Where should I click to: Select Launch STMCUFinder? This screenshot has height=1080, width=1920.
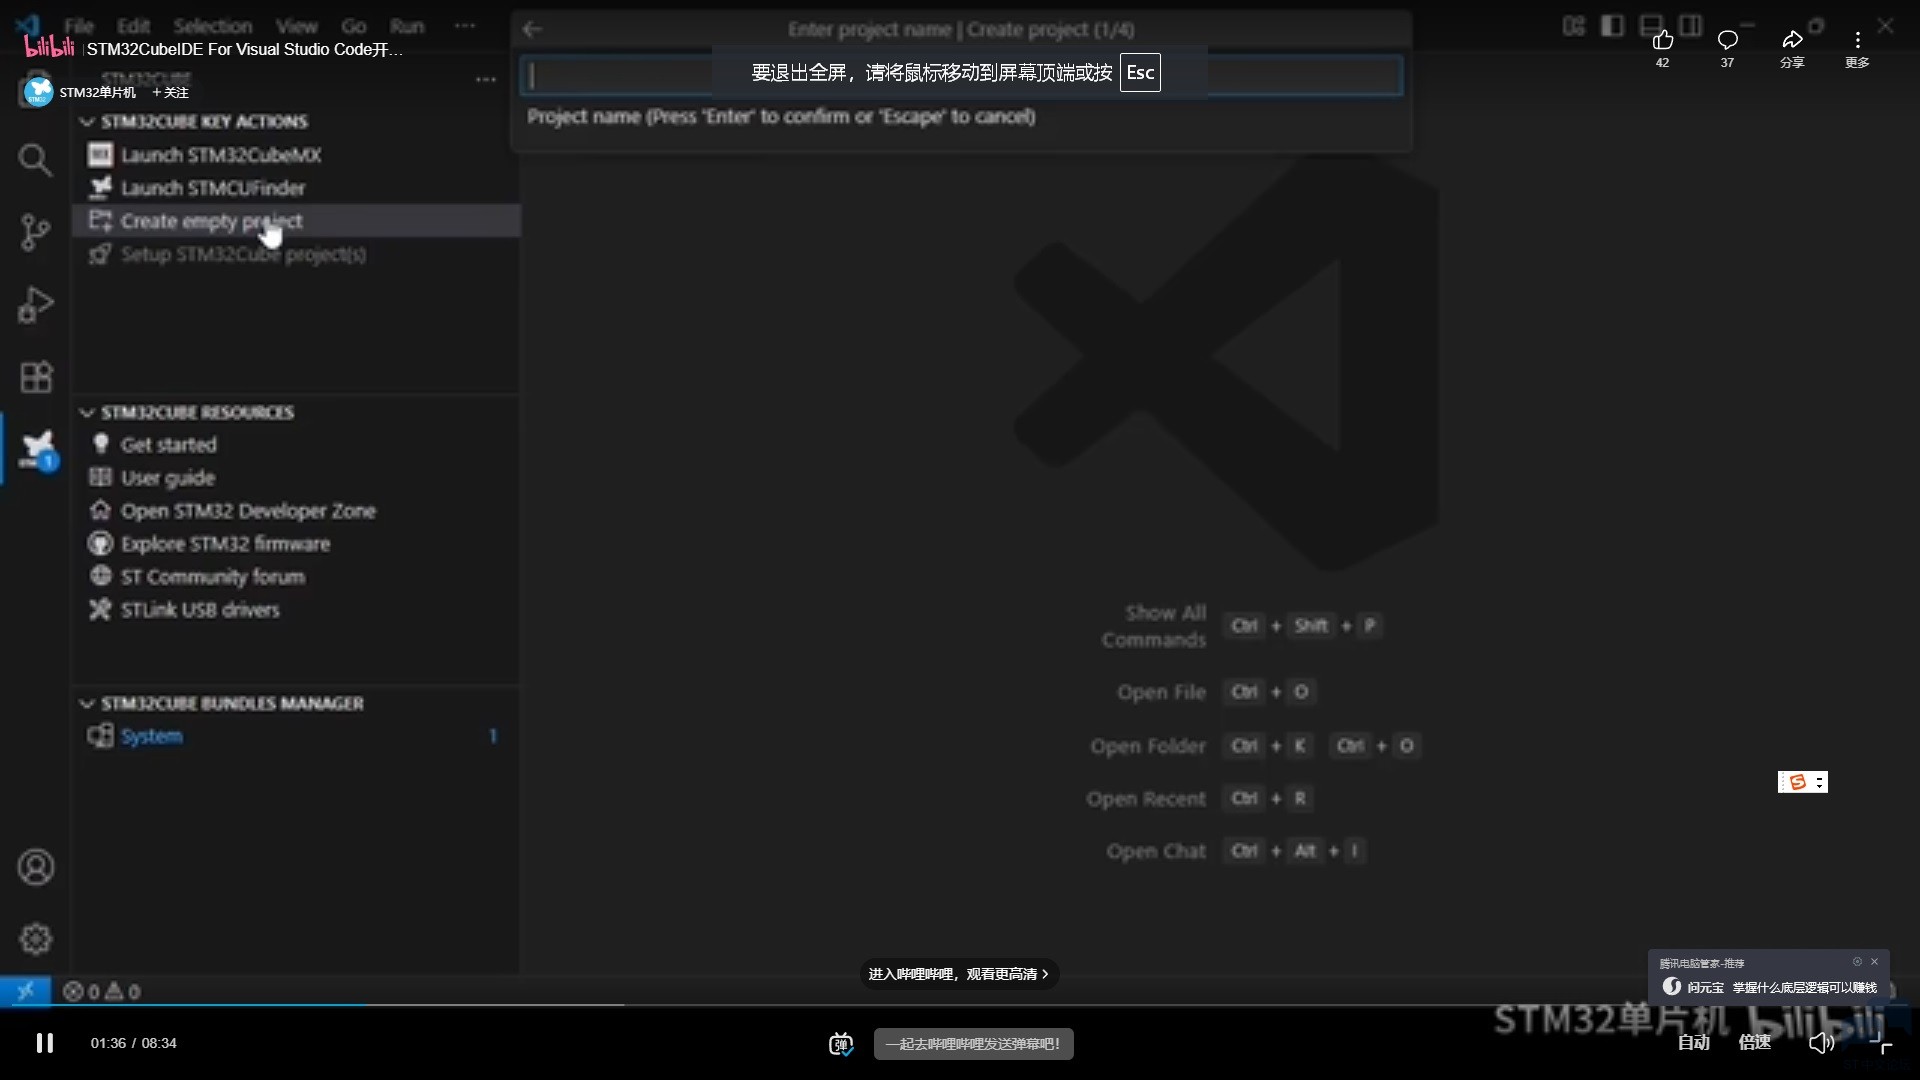(297, 188)
